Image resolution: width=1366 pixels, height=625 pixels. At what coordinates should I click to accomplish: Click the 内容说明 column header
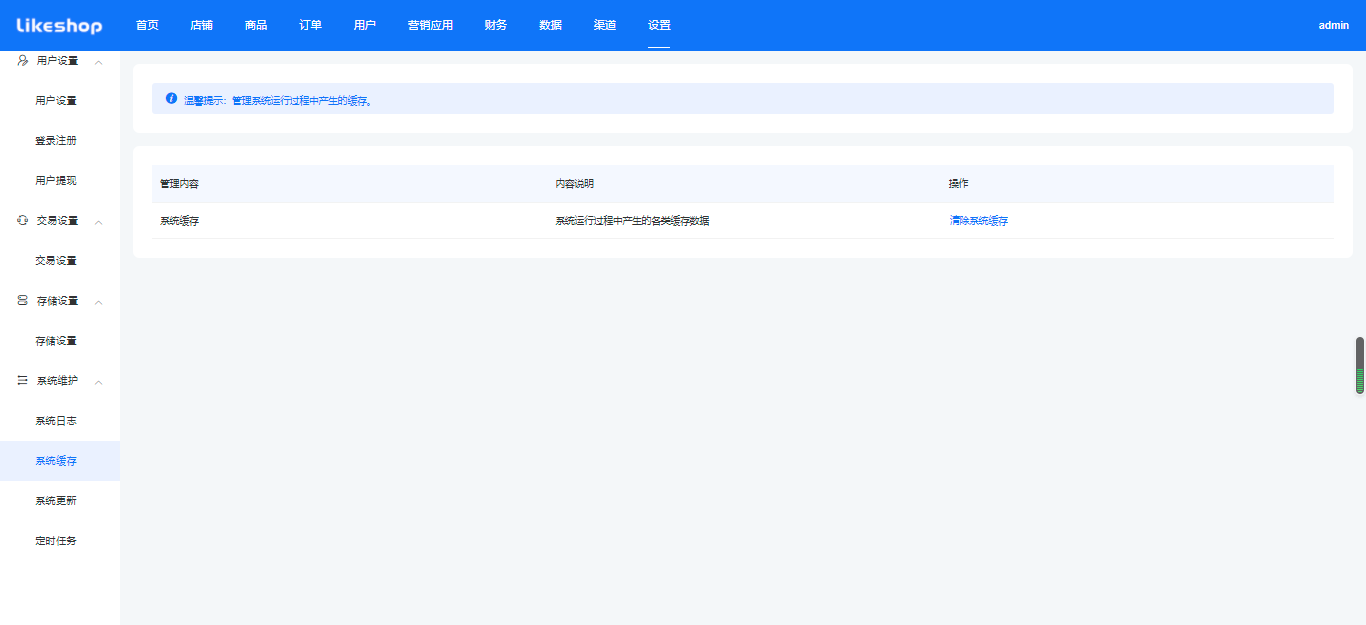pos(575,184)
